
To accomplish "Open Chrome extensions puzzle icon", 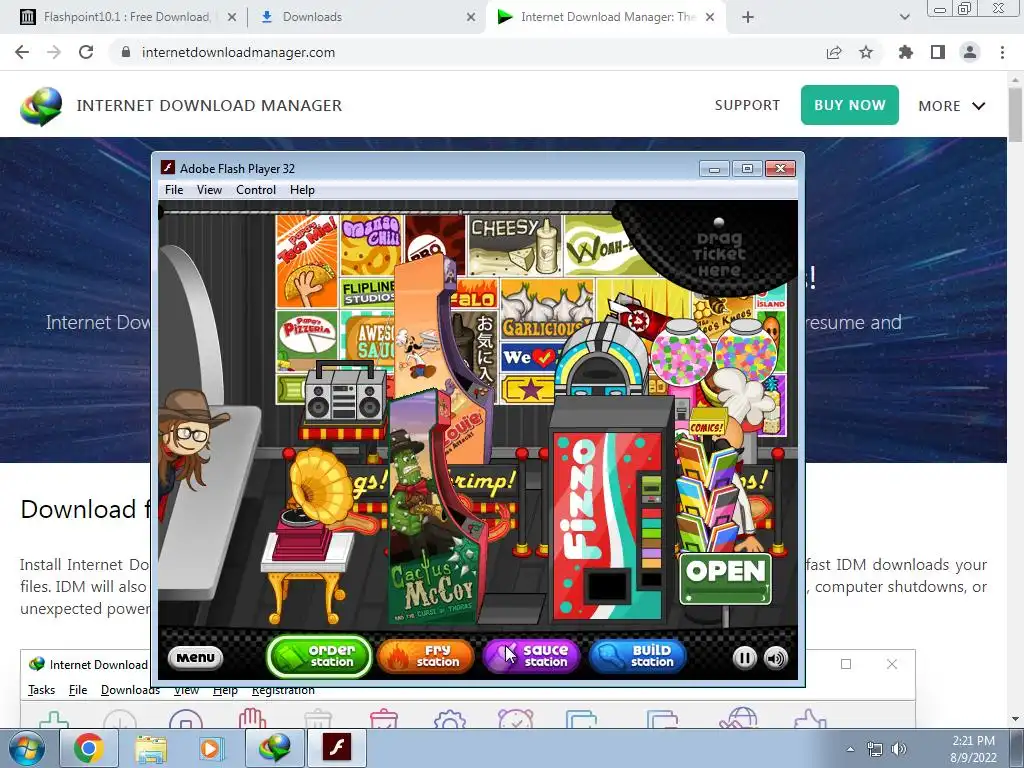I will point(906,52).
